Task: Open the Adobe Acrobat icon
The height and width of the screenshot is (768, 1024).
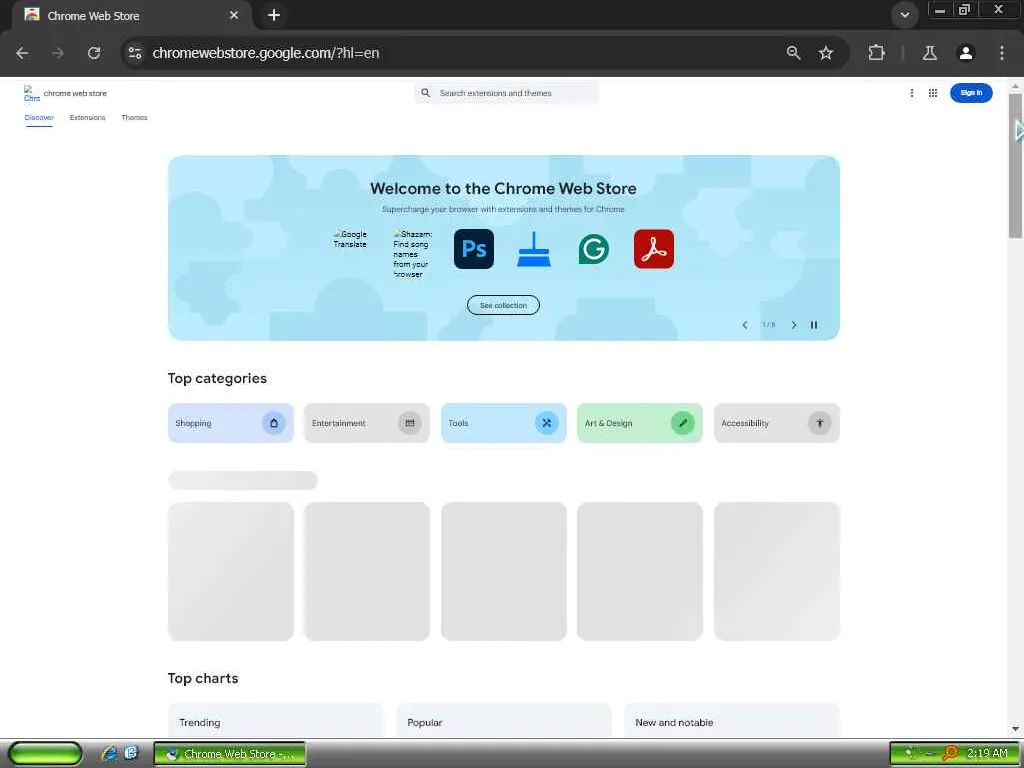Action: 654,249
